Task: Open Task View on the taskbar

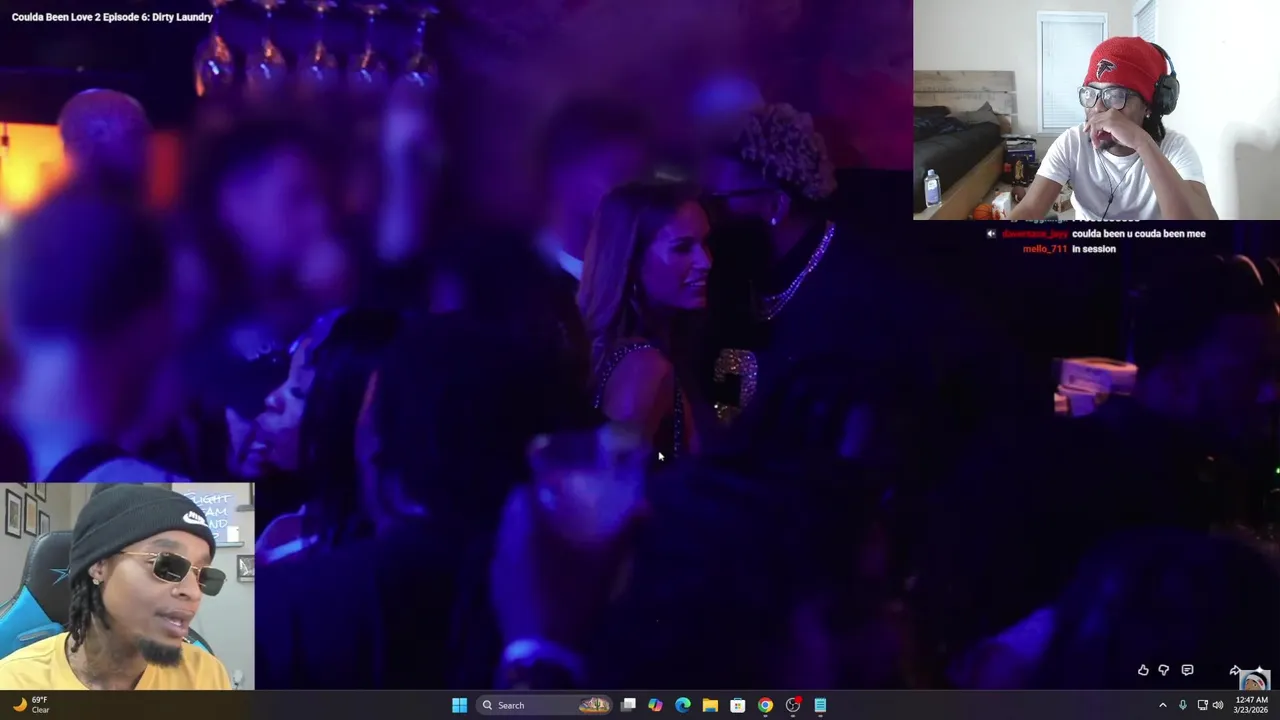Action: (x=628, y=705)
